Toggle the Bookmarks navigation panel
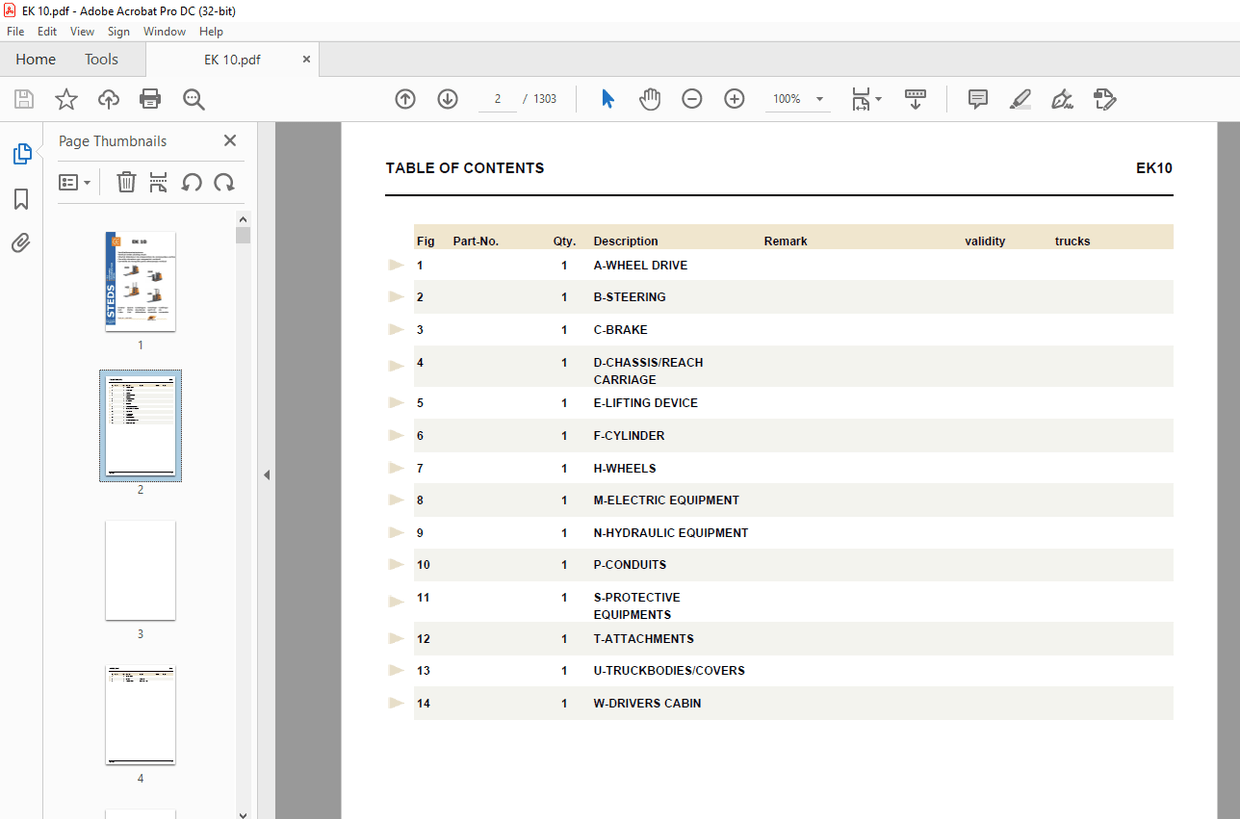This screenshot has width=1240, height=819. 21,200
